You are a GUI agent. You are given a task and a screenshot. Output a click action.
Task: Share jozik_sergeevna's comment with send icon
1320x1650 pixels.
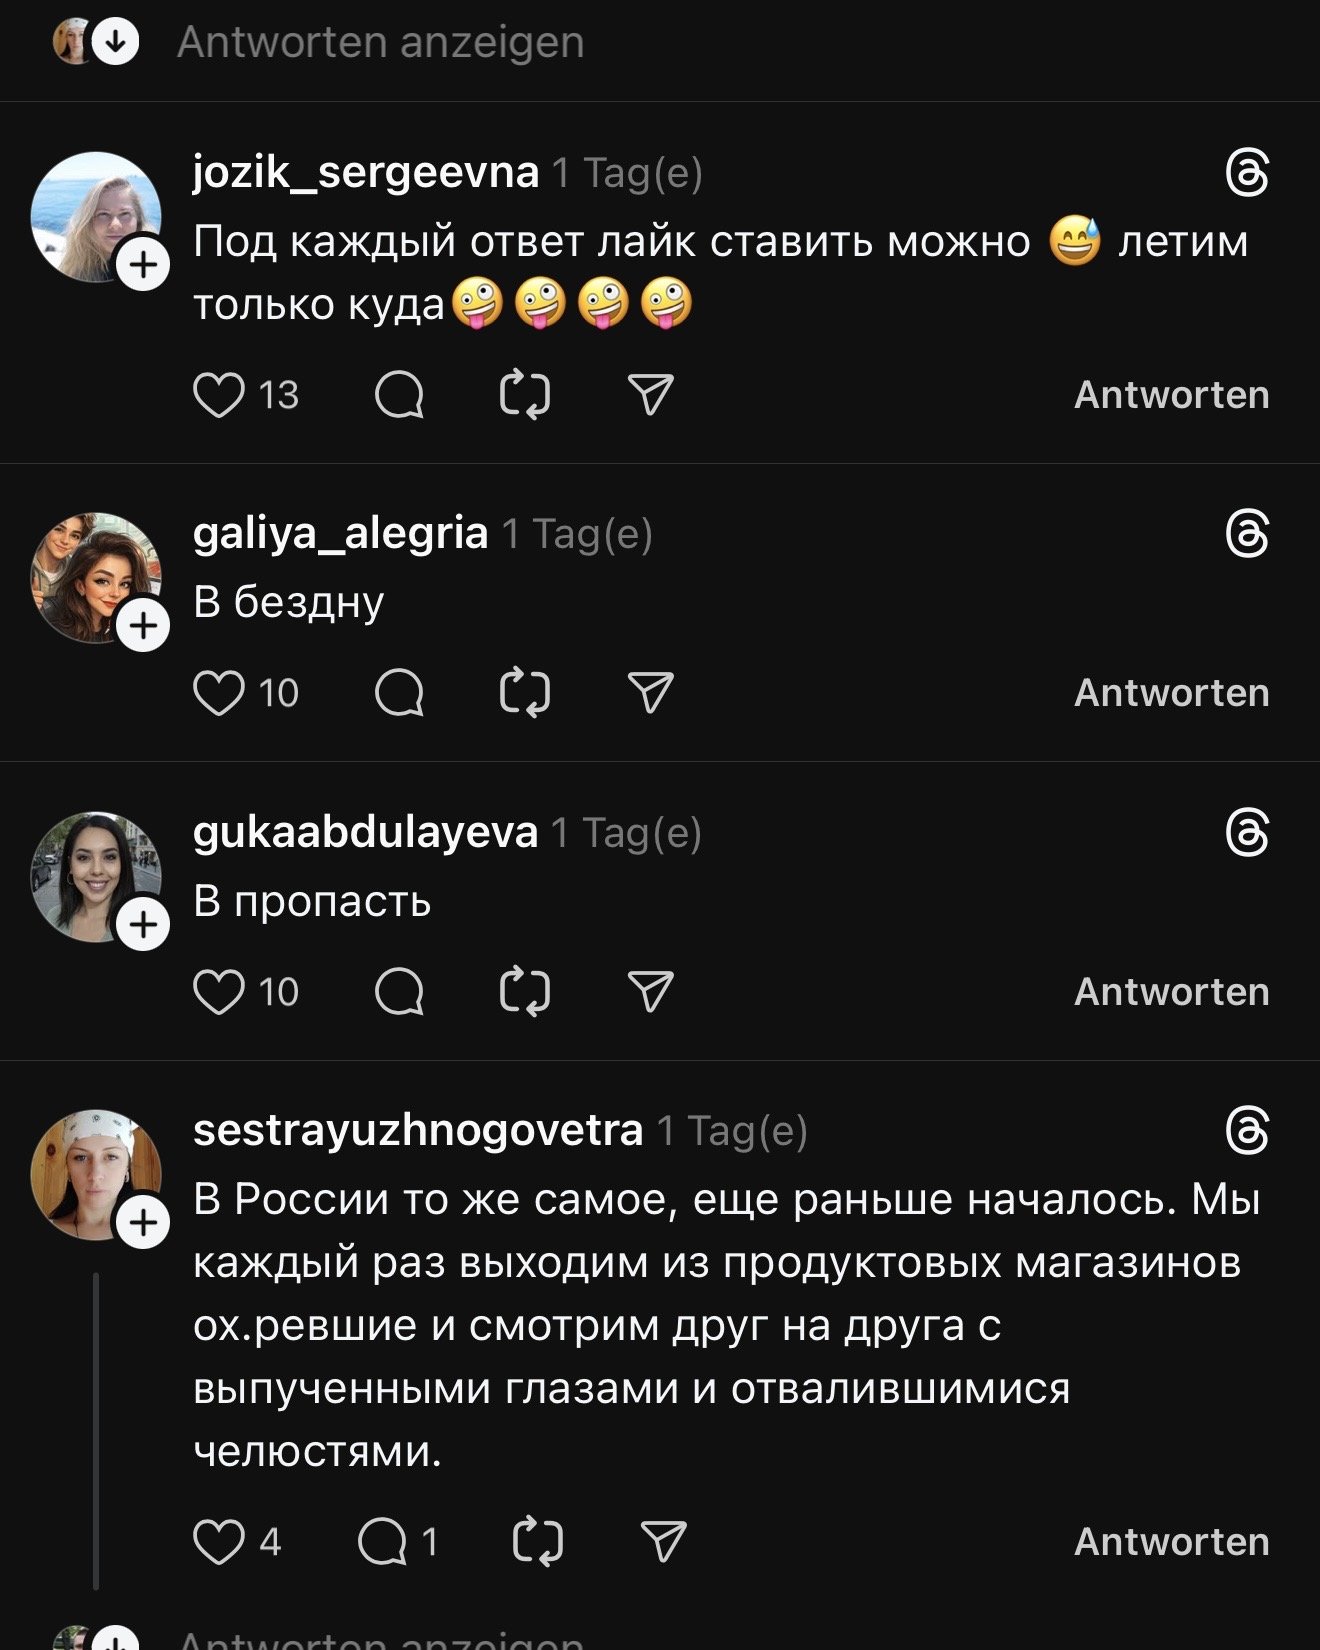coord(650,395)
